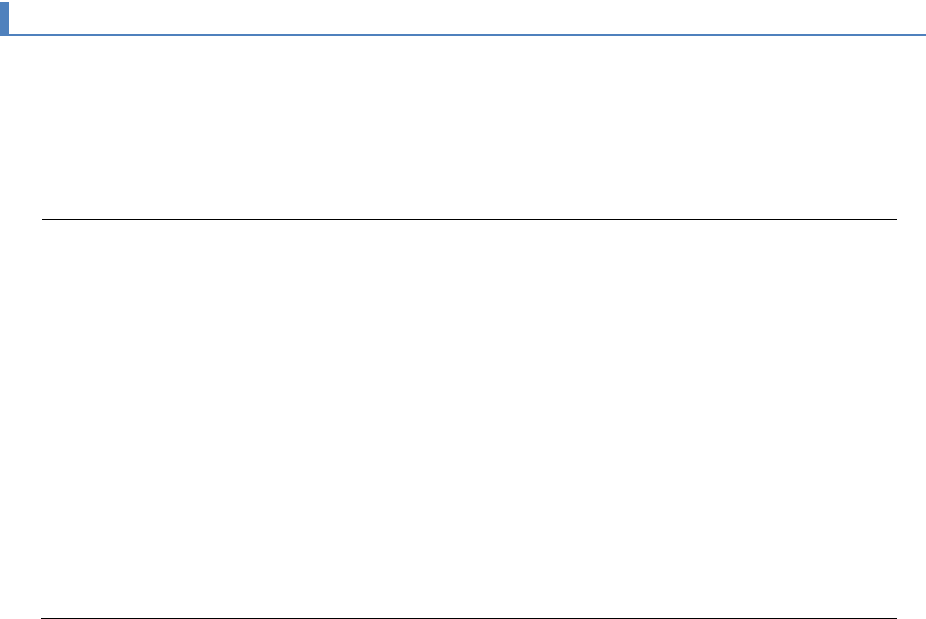Click the left end of upper gray divider
This screenshot has width=926, height=619.
point(43,219)
